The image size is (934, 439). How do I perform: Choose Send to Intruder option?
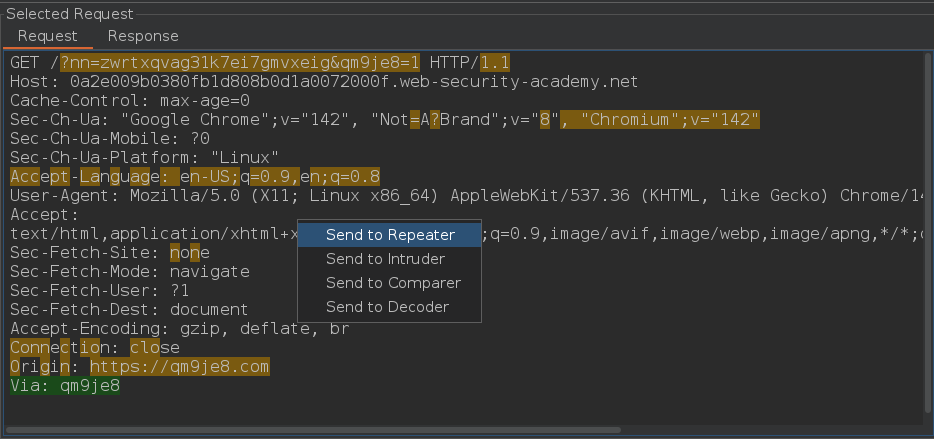(385, 259)
